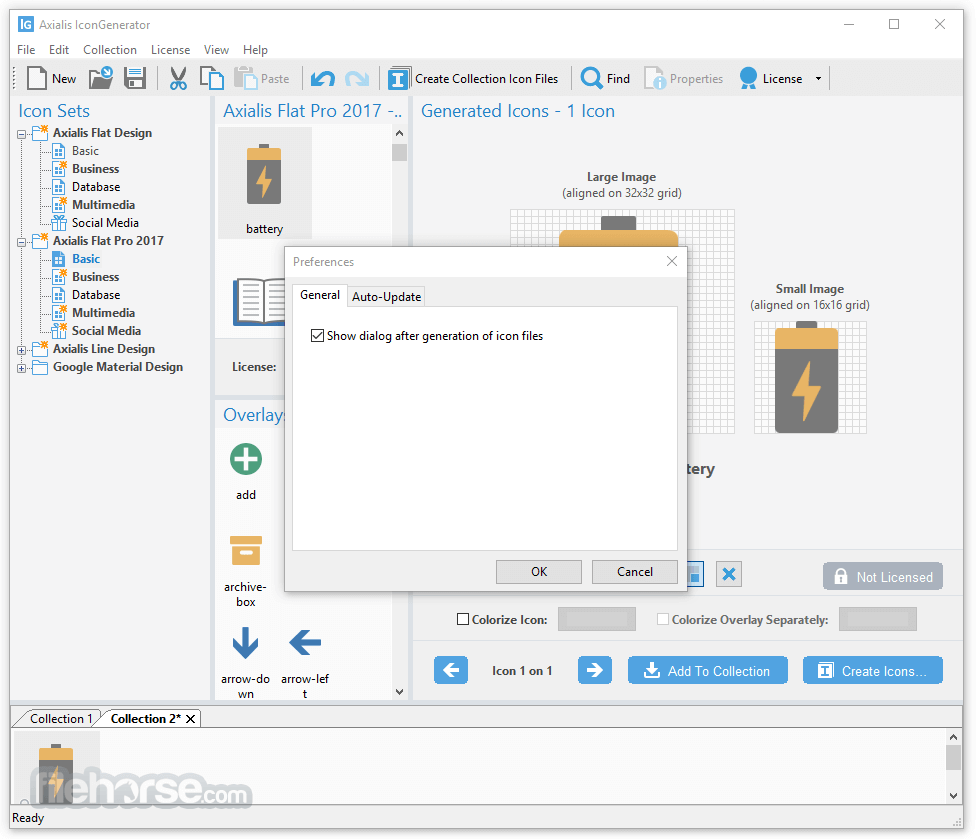
Task: Click the icon list scrollbar up arrow
Action: (400, 133)
